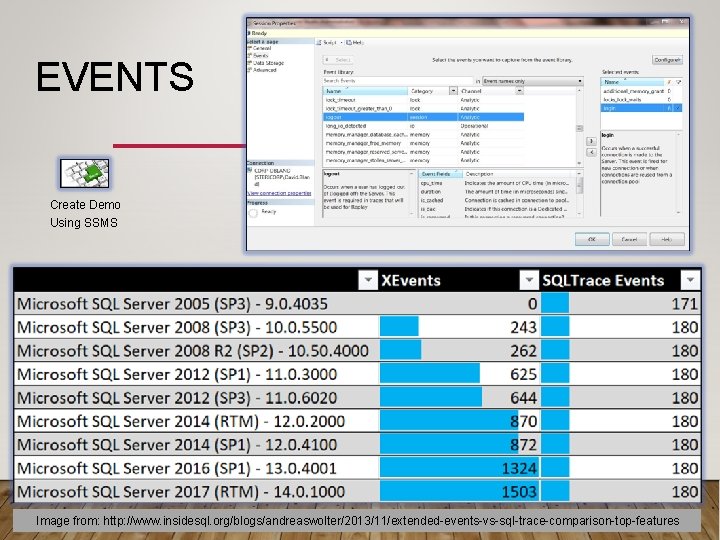The width and height of the screenshot is (720, 540).
Task: Click the greyed Select back button
Action: click(338, 60)
